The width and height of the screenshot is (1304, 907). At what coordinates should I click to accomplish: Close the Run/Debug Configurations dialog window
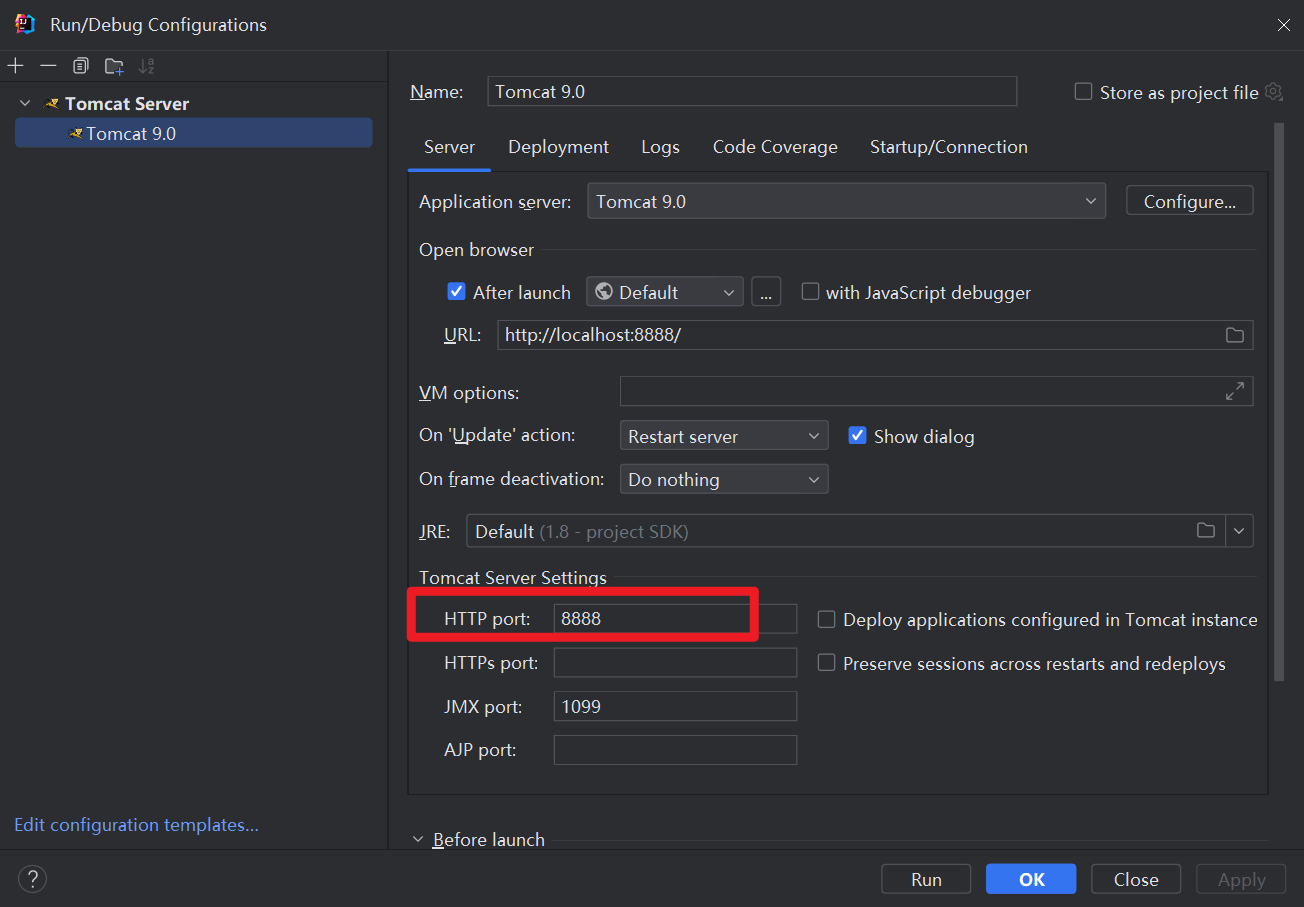(x=1284, y=25)
